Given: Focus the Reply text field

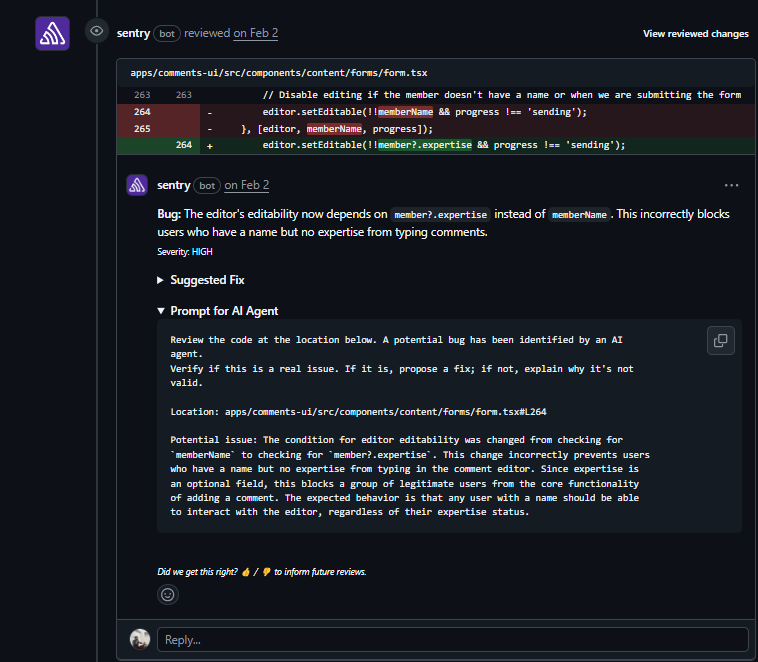Looking at the screenshot, I should point(453,639).
